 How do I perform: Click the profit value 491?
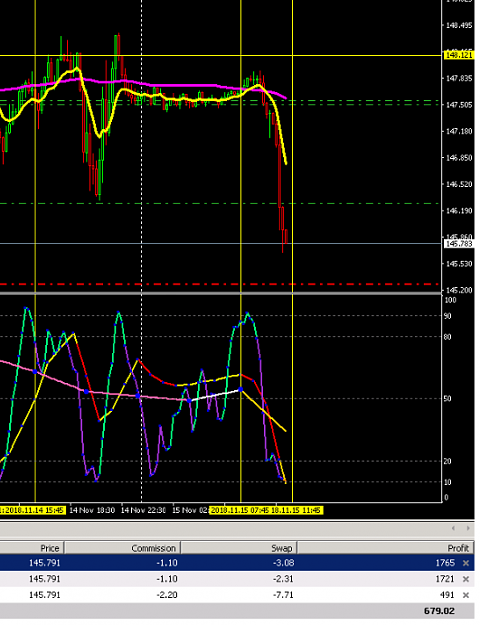coord(447,595)
